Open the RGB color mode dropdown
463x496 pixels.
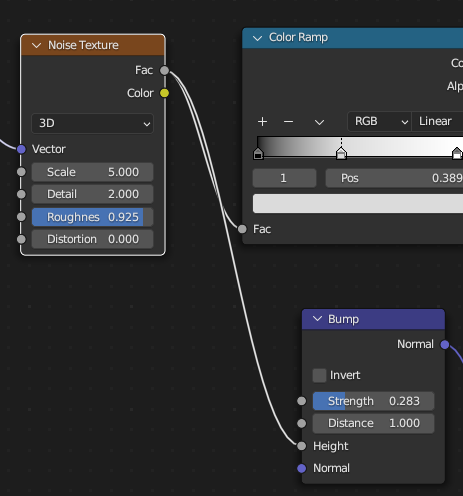click(379, 121)
